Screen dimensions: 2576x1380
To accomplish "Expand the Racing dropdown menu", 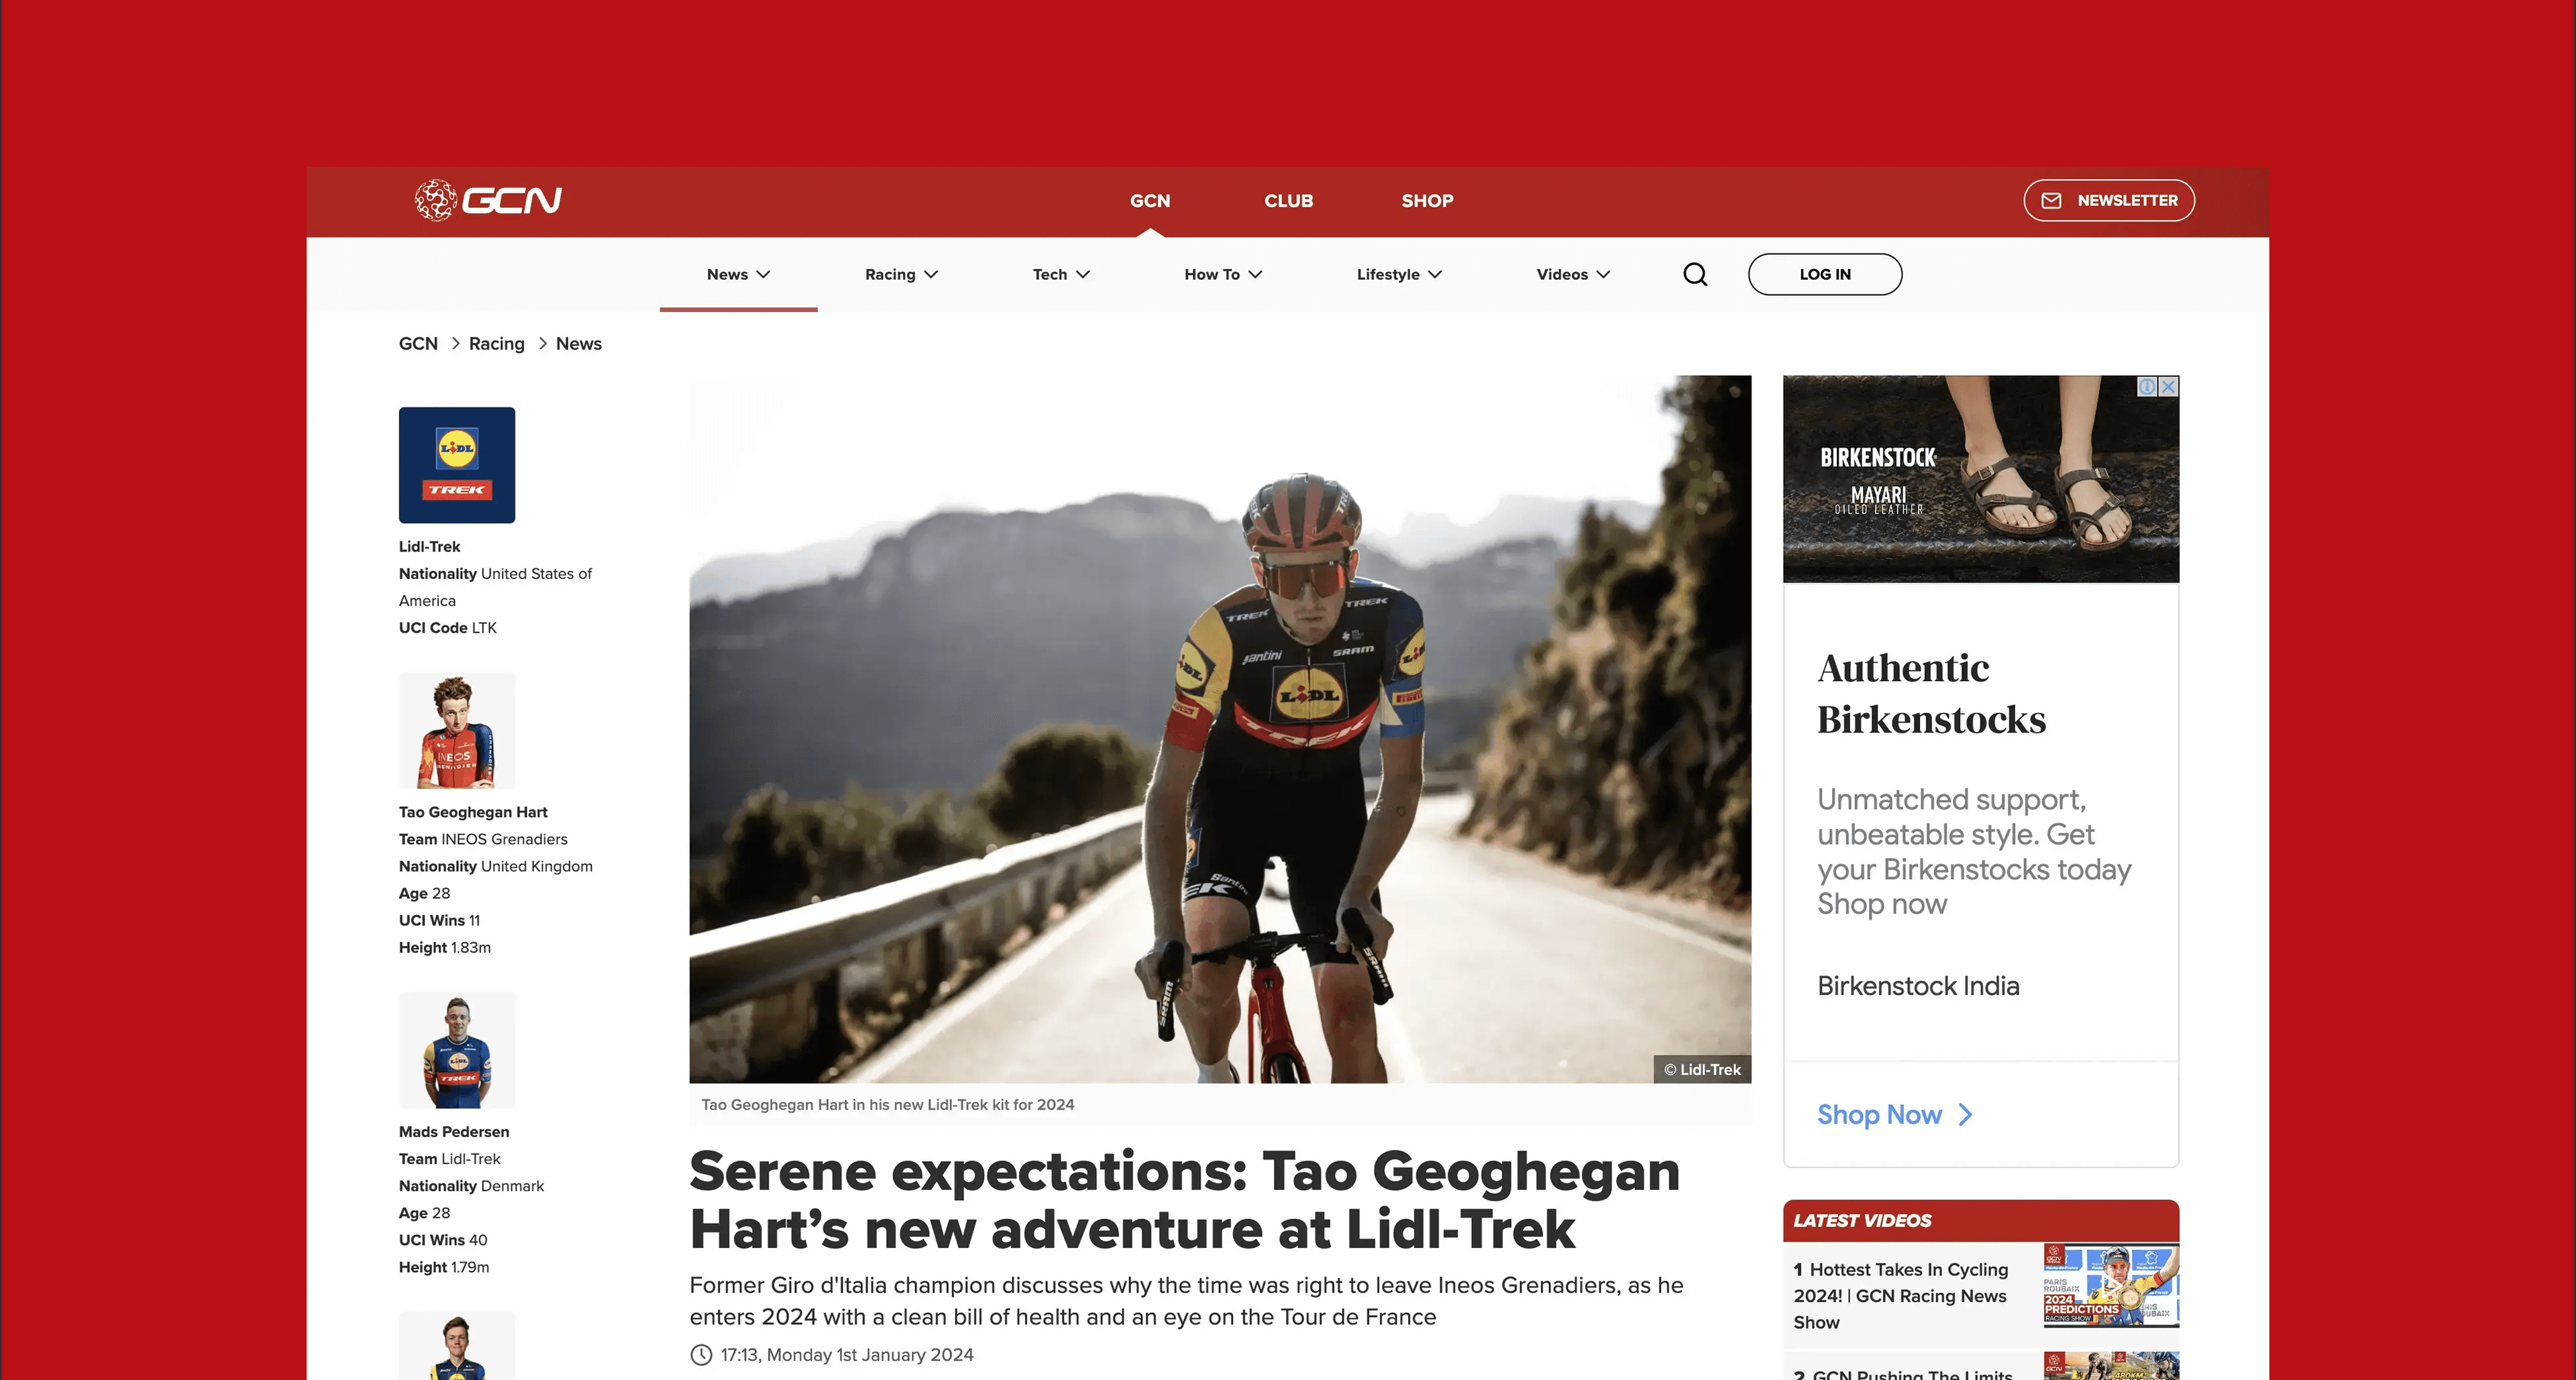I will pos(901,274).
